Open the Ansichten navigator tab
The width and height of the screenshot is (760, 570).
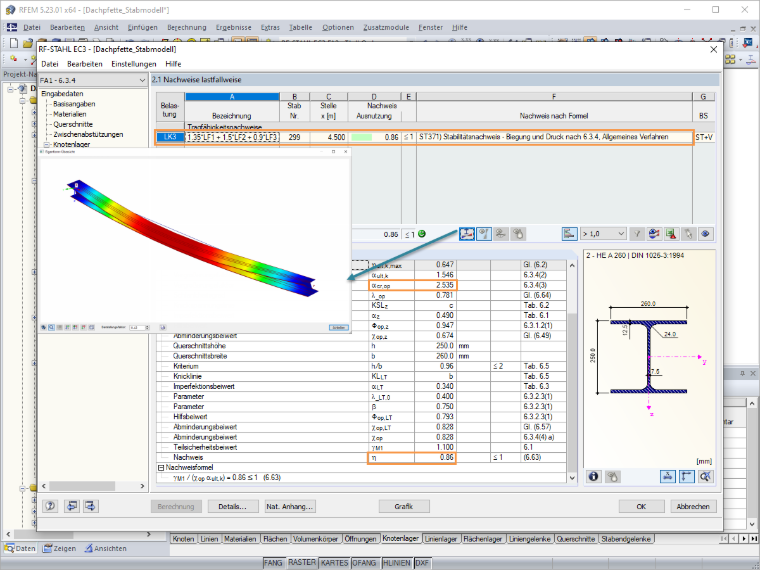pyautogui.click(x=105, y=549)
